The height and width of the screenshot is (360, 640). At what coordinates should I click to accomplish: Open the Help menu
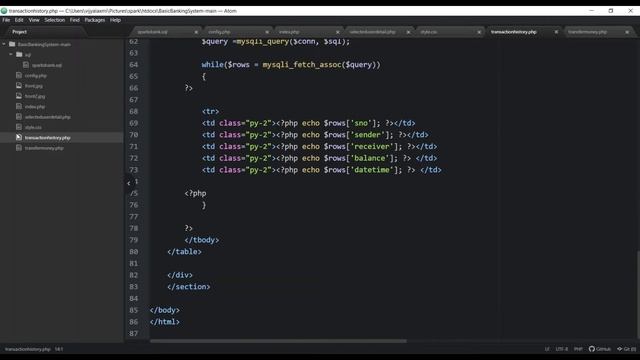[116, 20]
